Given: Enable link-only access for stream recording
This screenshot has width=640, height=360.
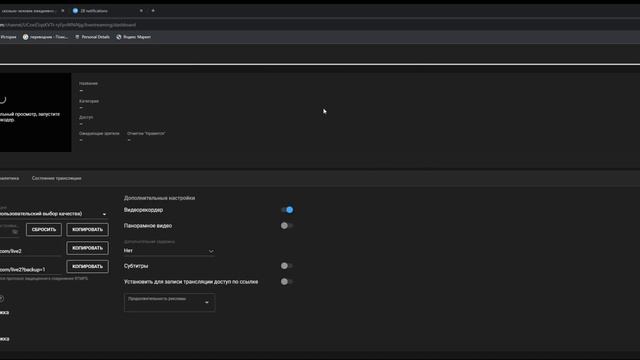Looking at the screenshot, I should click(x=287, y=282).
